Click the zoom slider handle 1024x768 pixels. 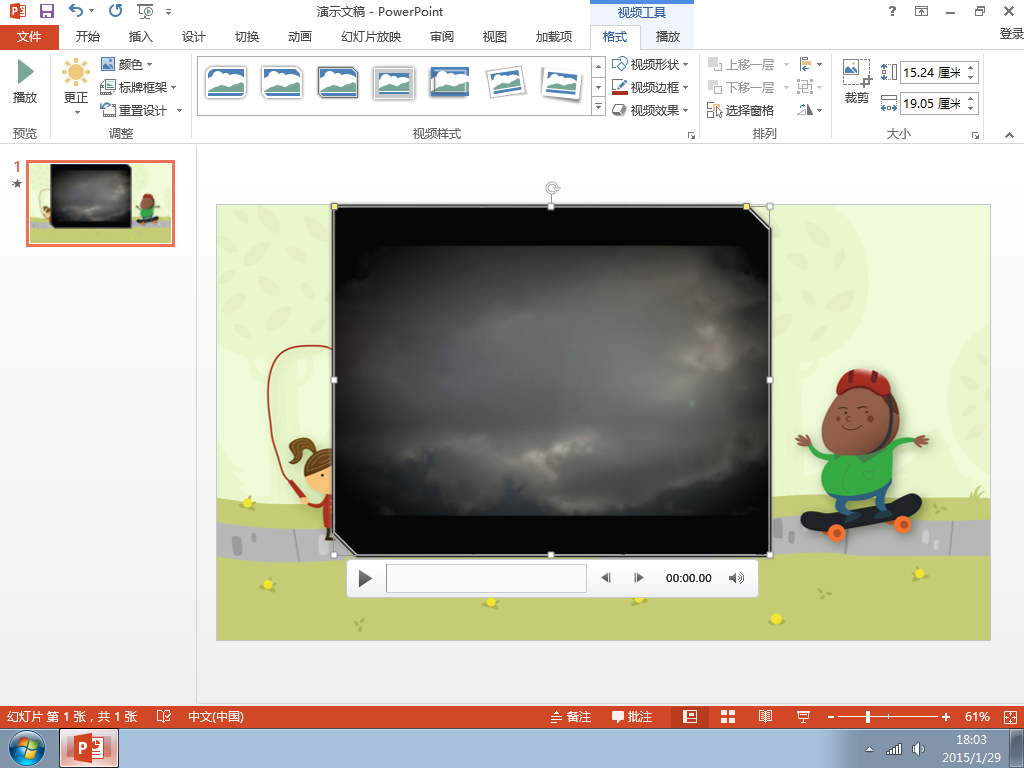[868, 716]
